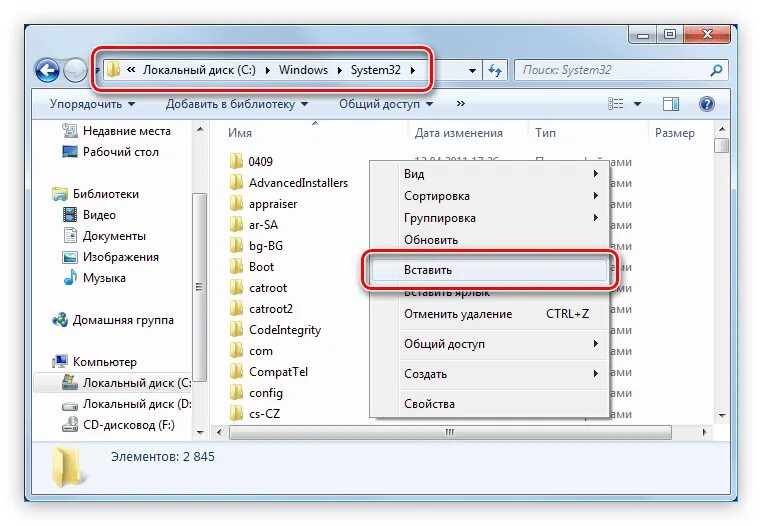This screenshot has height=526, width=762.
Task: Click the Forward navigation arrow button
Action: (75, 70)
